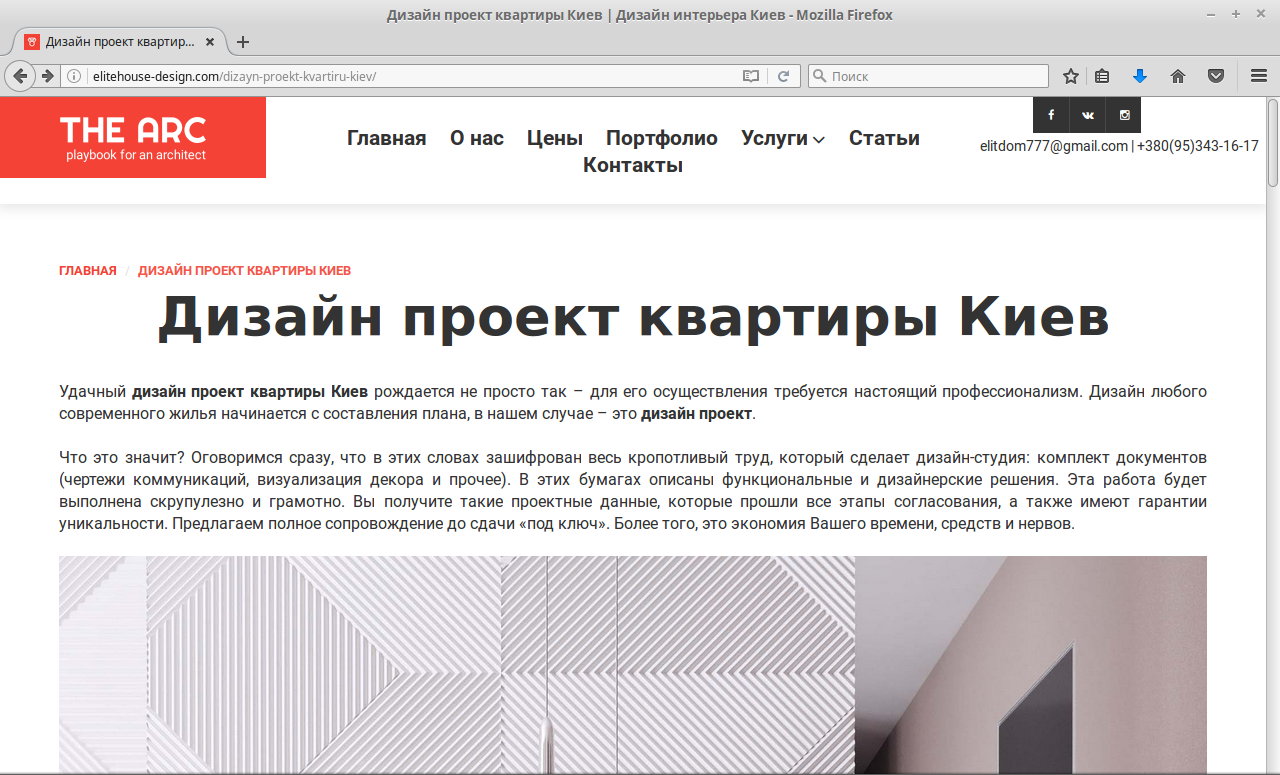
Task: Open the Главная menu item
Action: (387, 138)
